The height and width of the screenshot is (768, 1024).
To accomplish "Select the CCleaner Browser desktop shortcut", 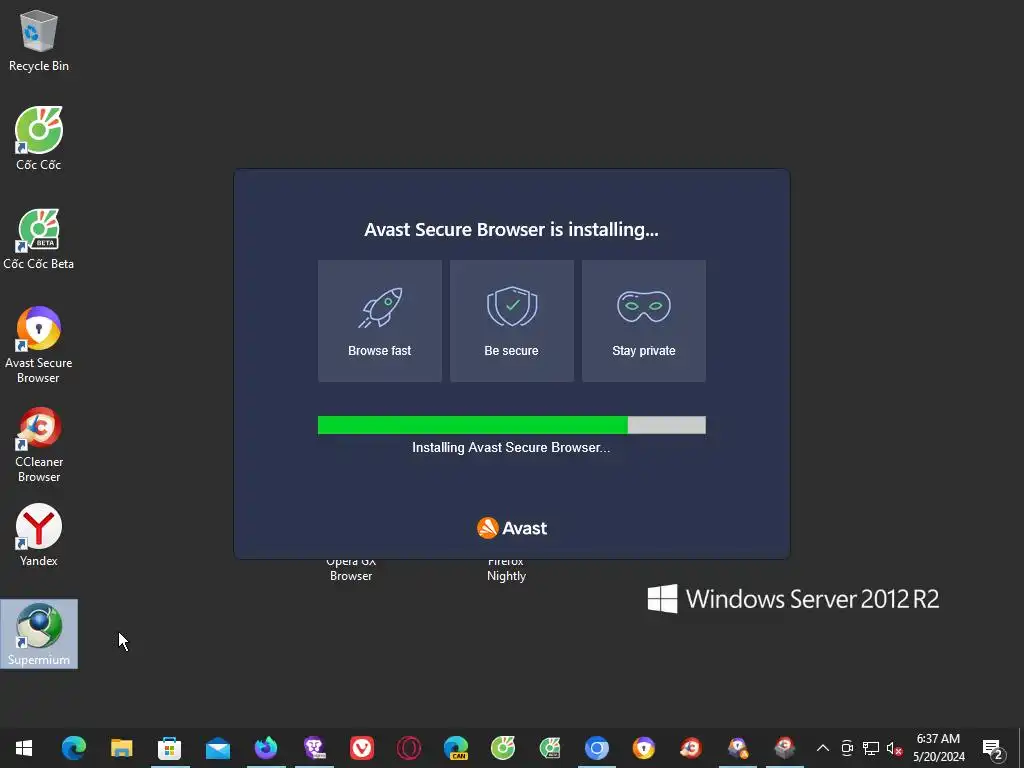I will (39, 445).
